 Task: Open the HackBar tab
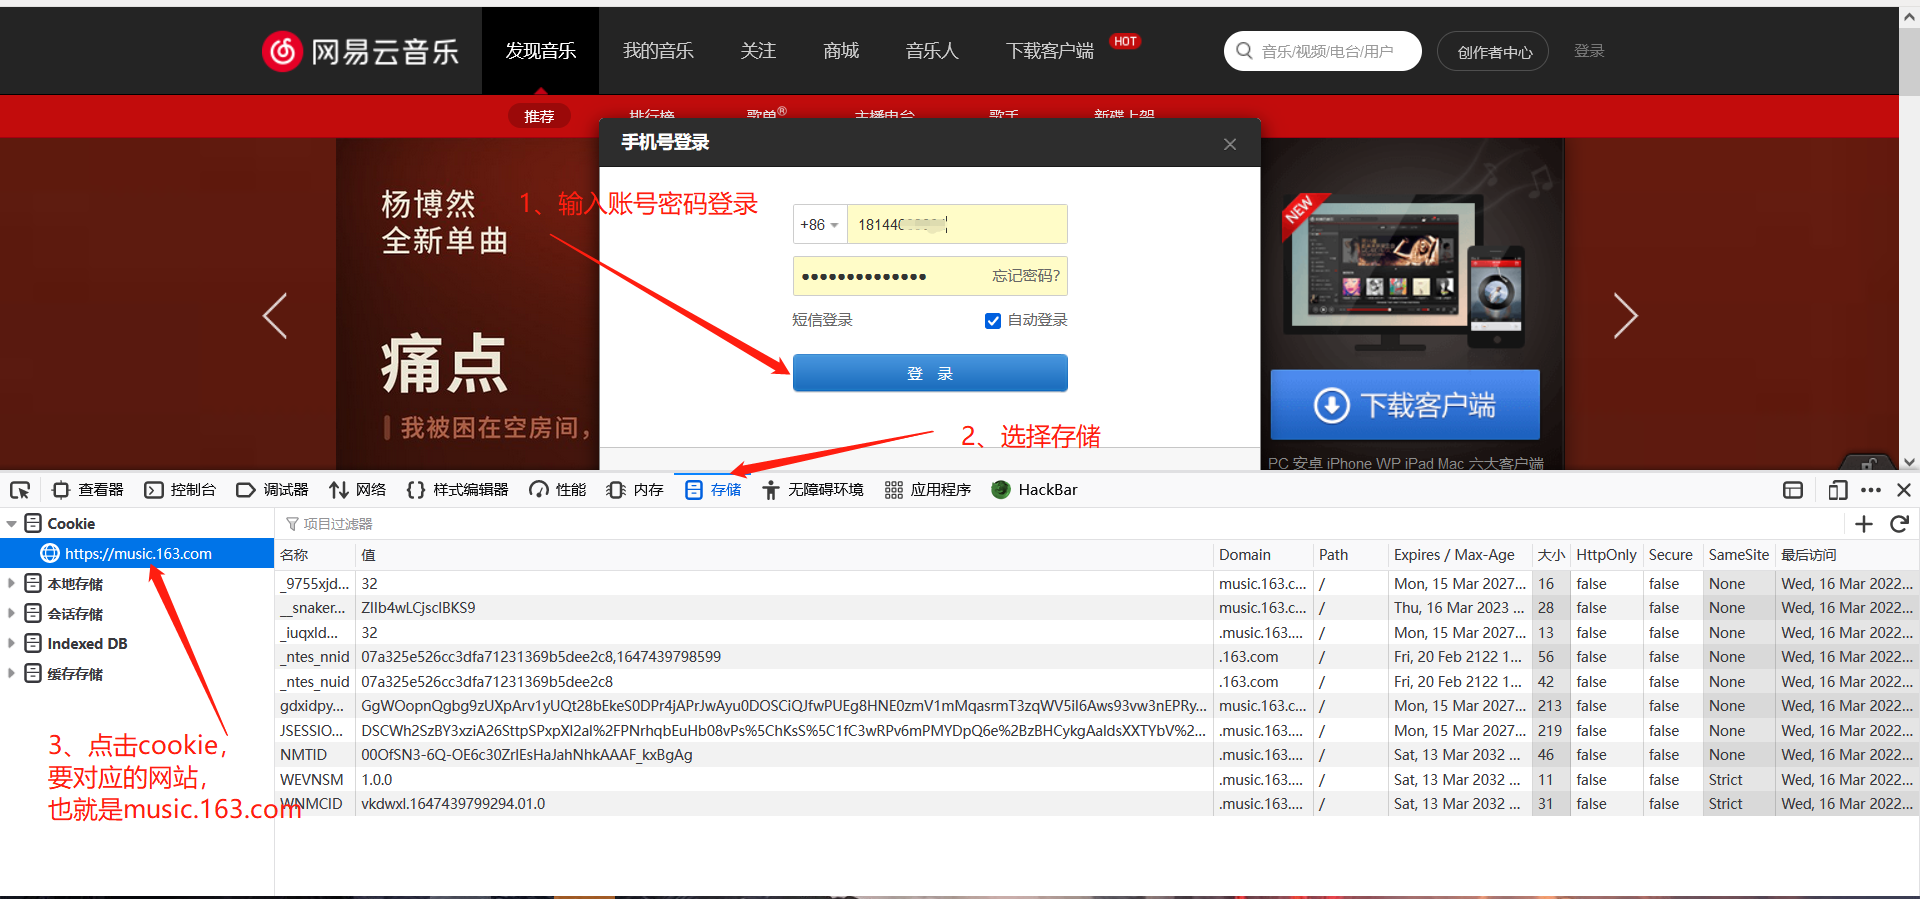pyautogui.click(x=1034, y=490)
